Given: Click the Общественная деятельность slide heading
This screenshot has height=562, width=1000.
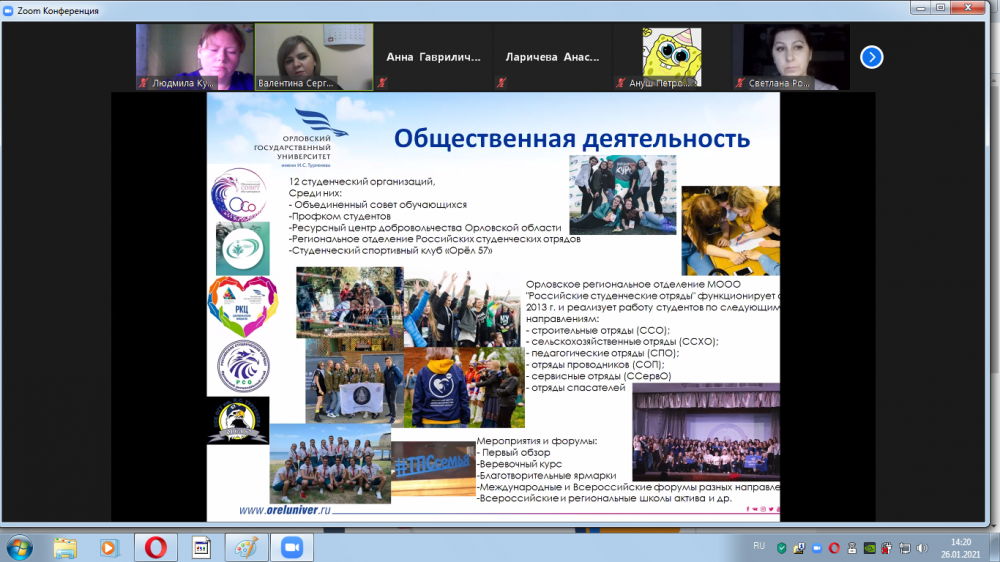Looking at the screenshot, I should tap(569, 137).
